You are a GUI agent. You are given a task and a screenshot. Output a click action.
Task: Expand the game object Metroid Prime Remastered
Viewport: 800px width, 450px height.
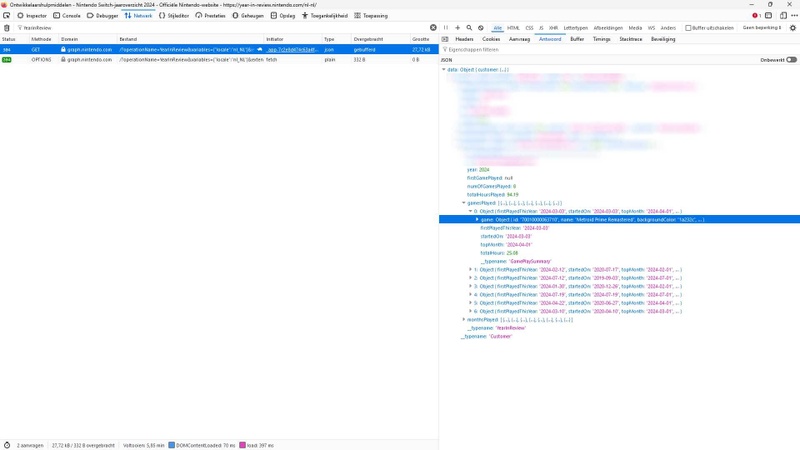(477, 219)
